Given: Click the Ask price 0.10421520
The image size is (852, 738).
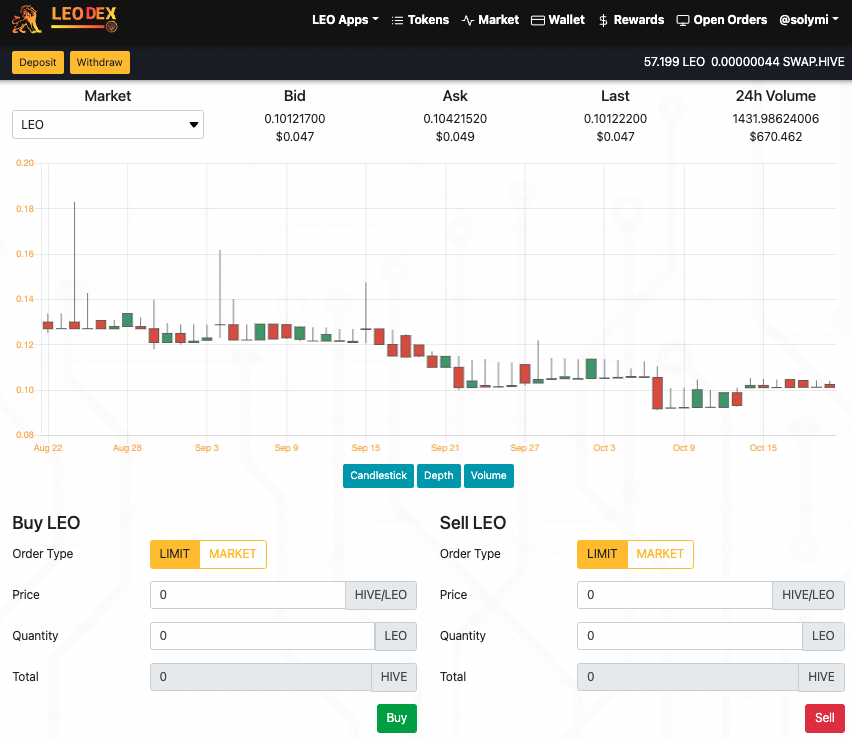Looking at the screenshot, I should click(x=455, y=118).
